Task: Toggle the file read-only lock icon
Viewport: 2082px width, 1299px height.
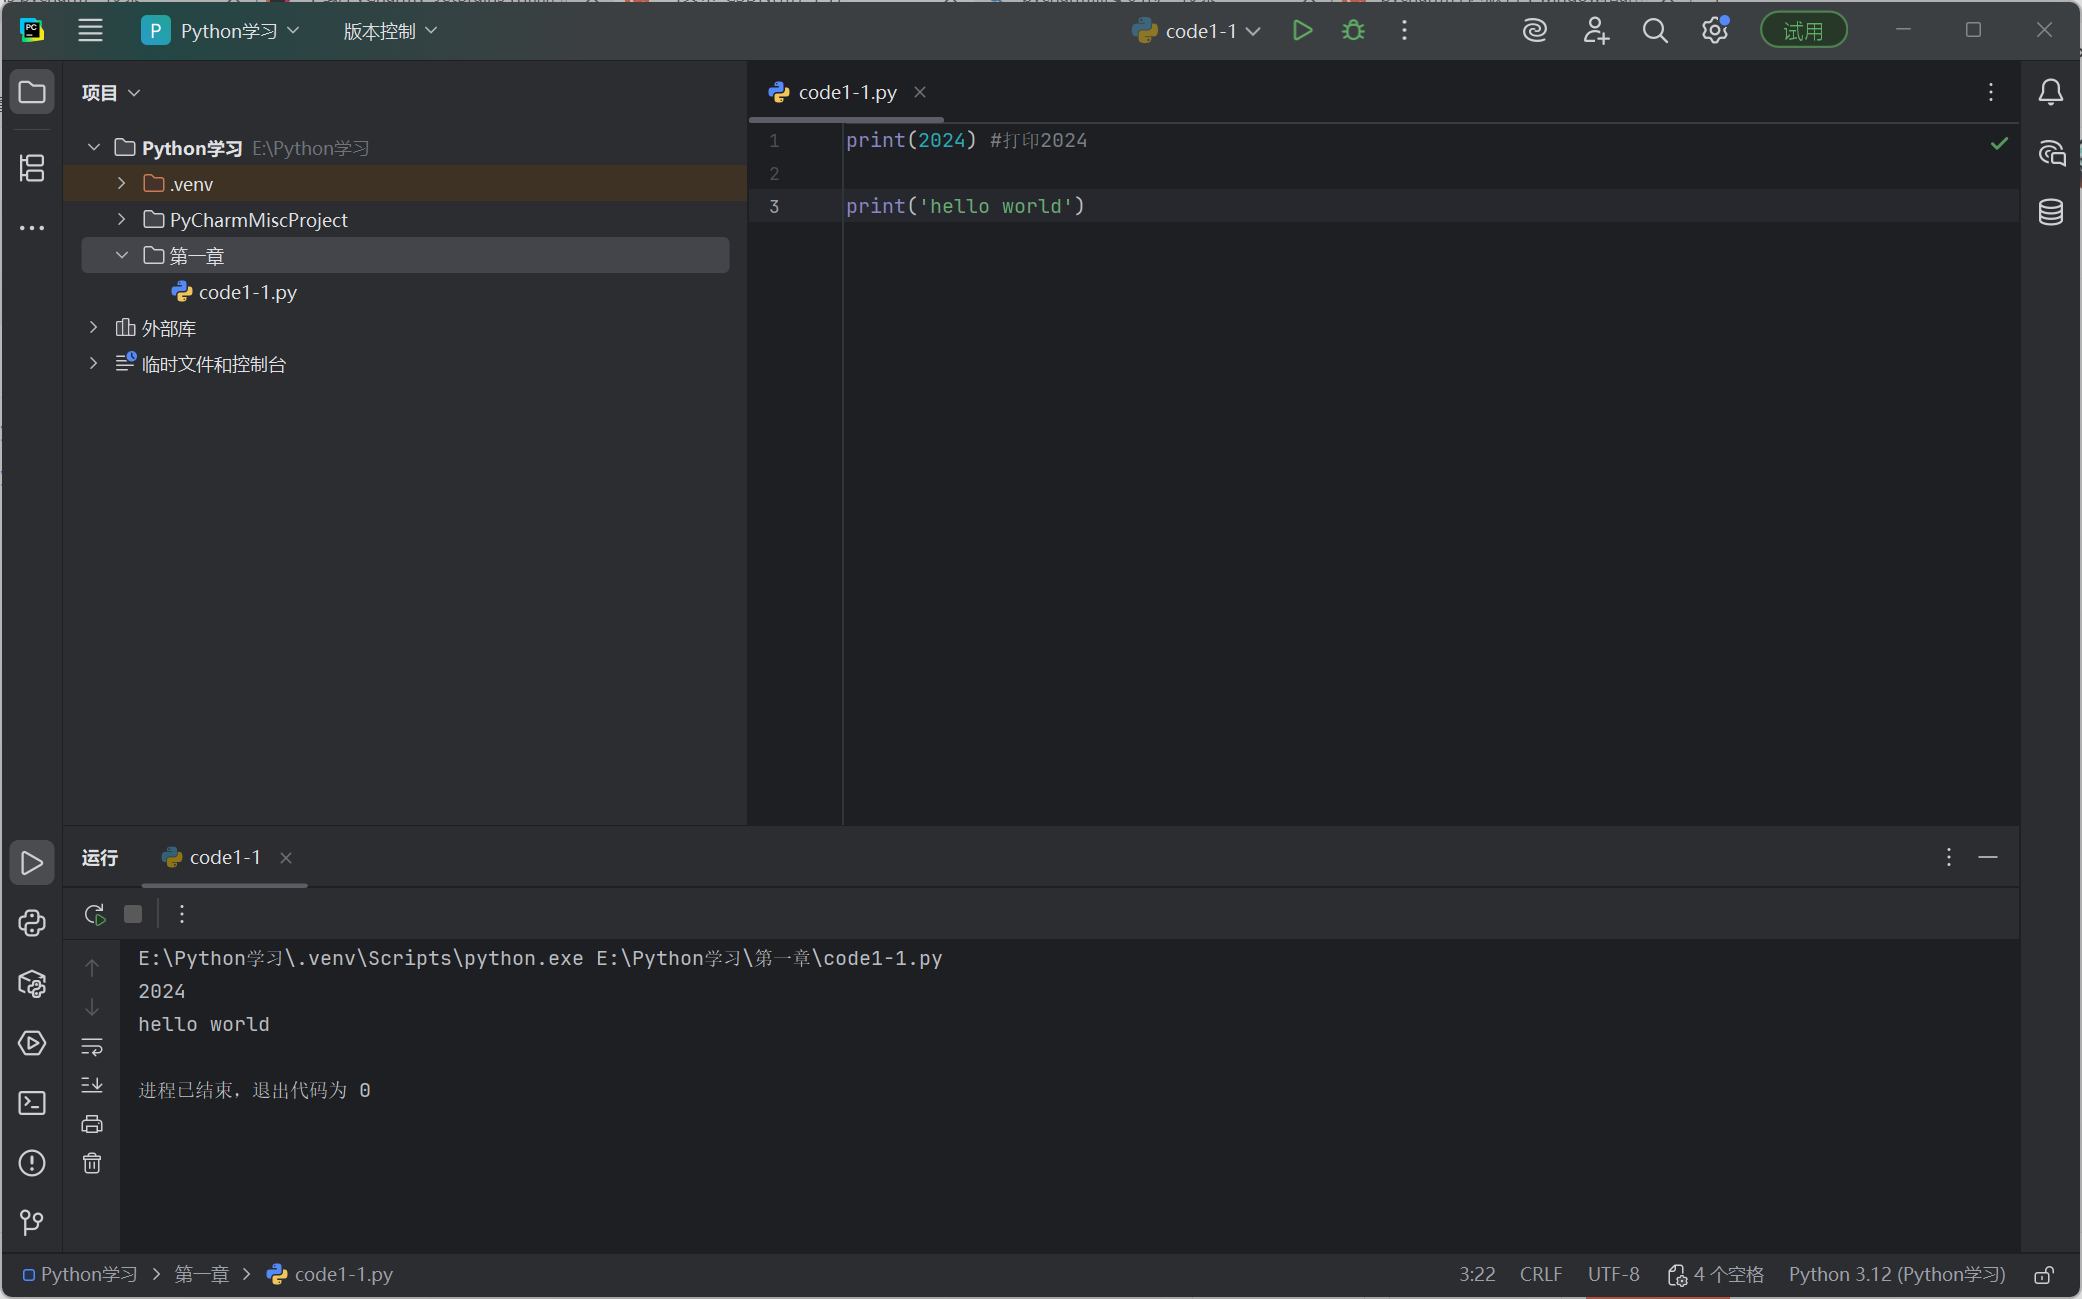Action: (2044, 1275)
